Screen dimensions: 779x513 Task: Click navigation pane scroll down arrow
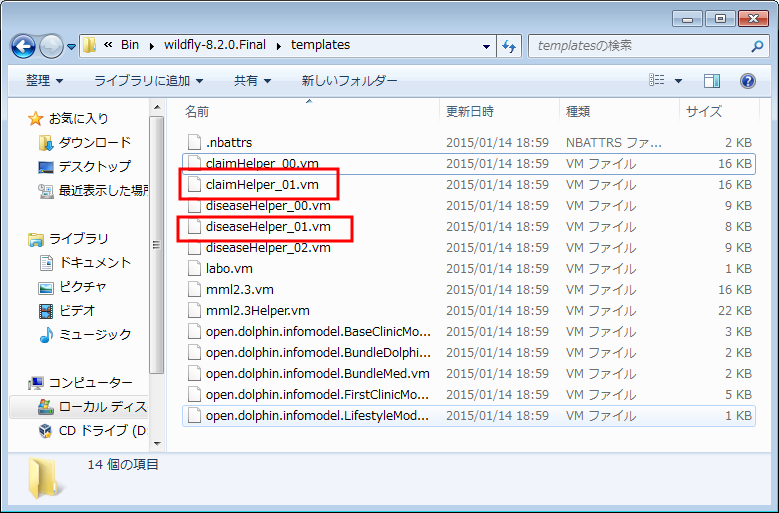coord(157,443)
